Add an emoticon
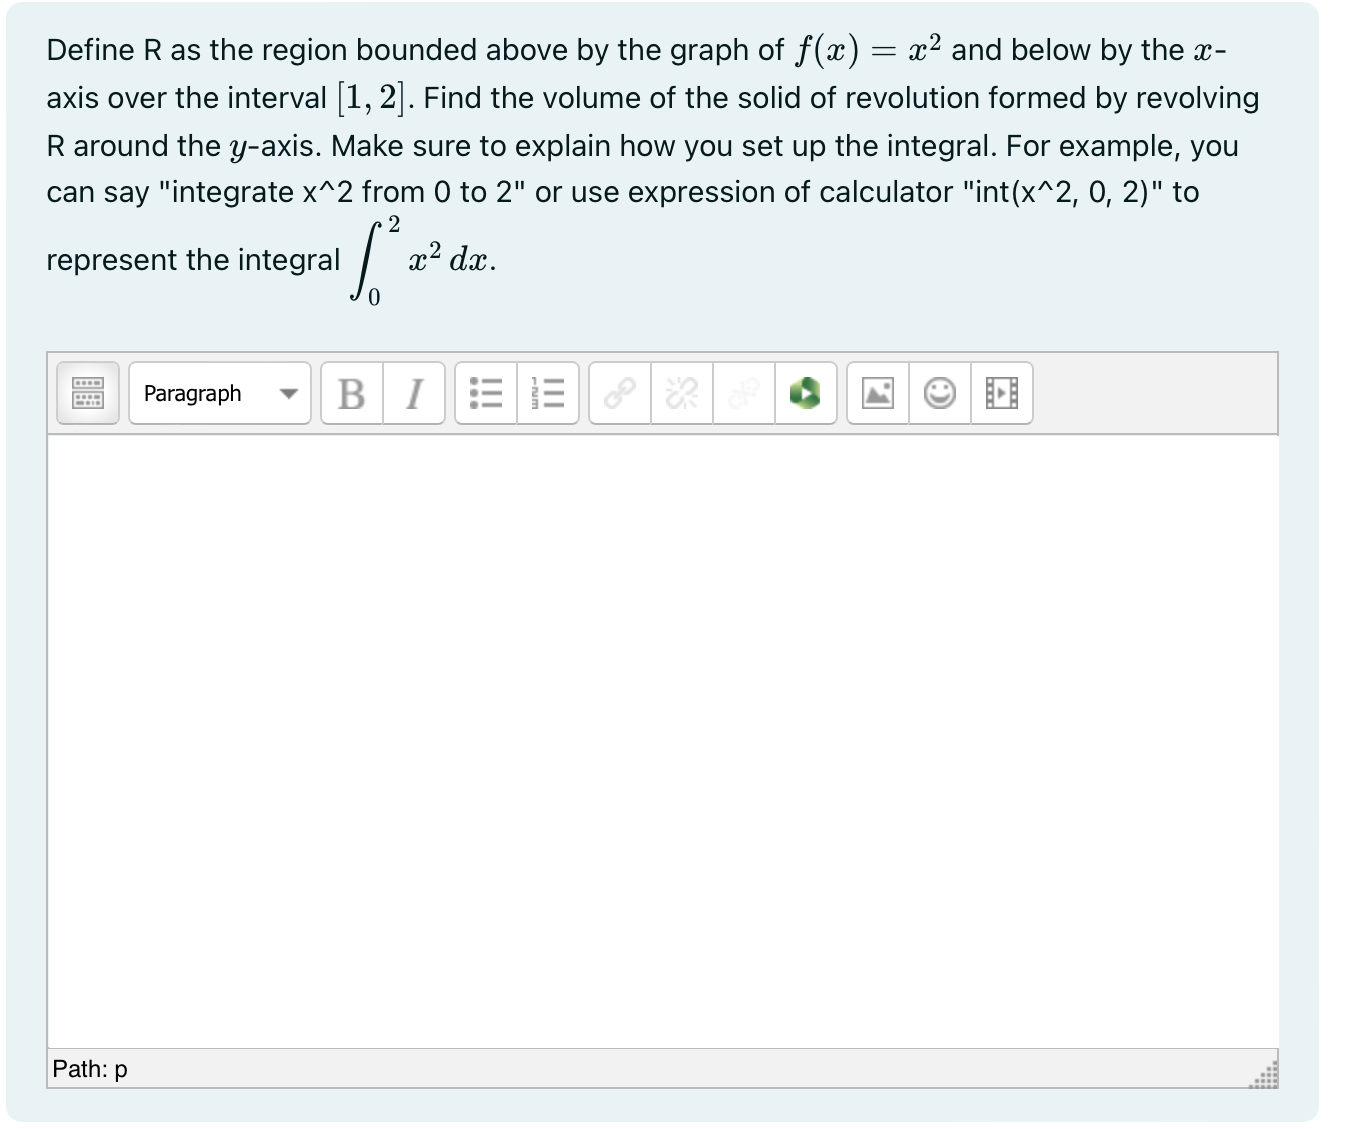 pos(939,393)
